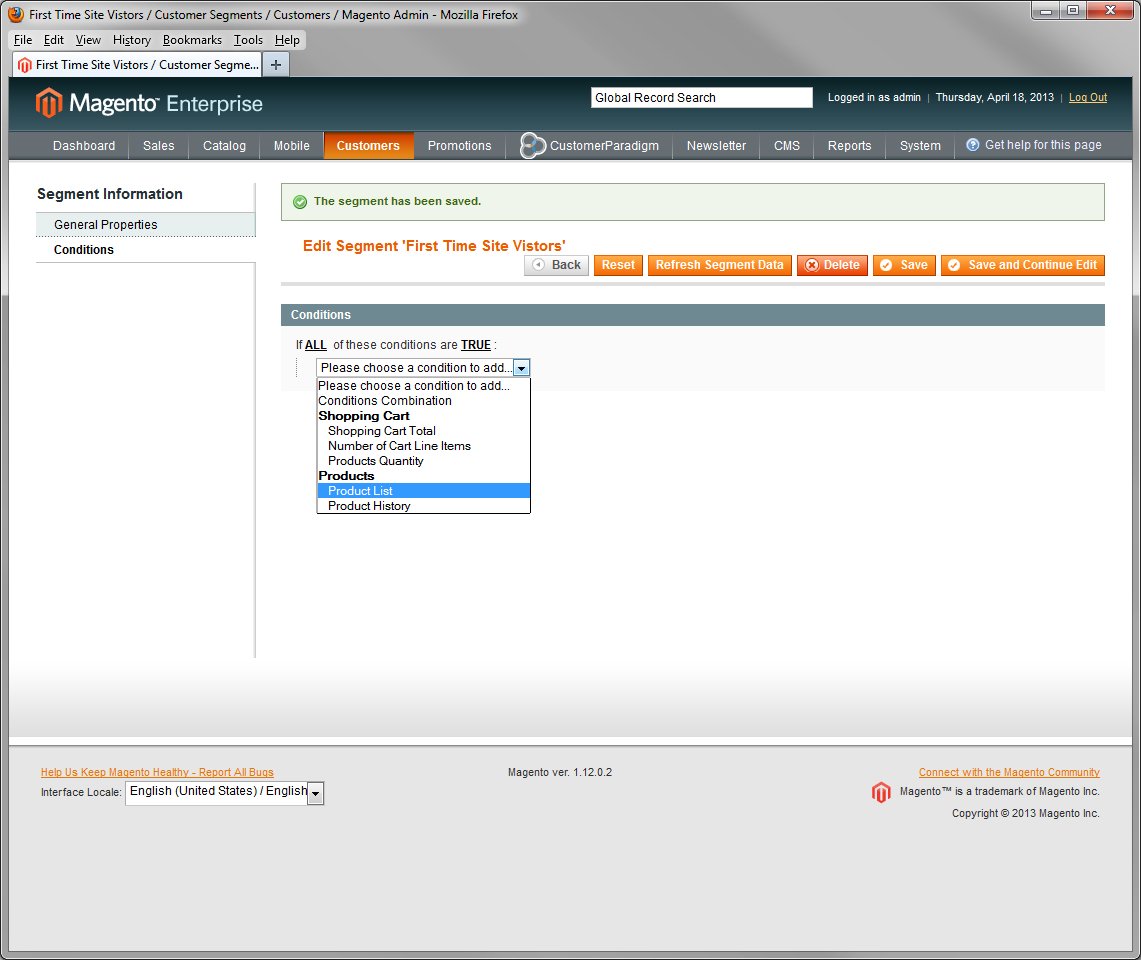Open the Interface Locale dropdown

pos(315,793)
